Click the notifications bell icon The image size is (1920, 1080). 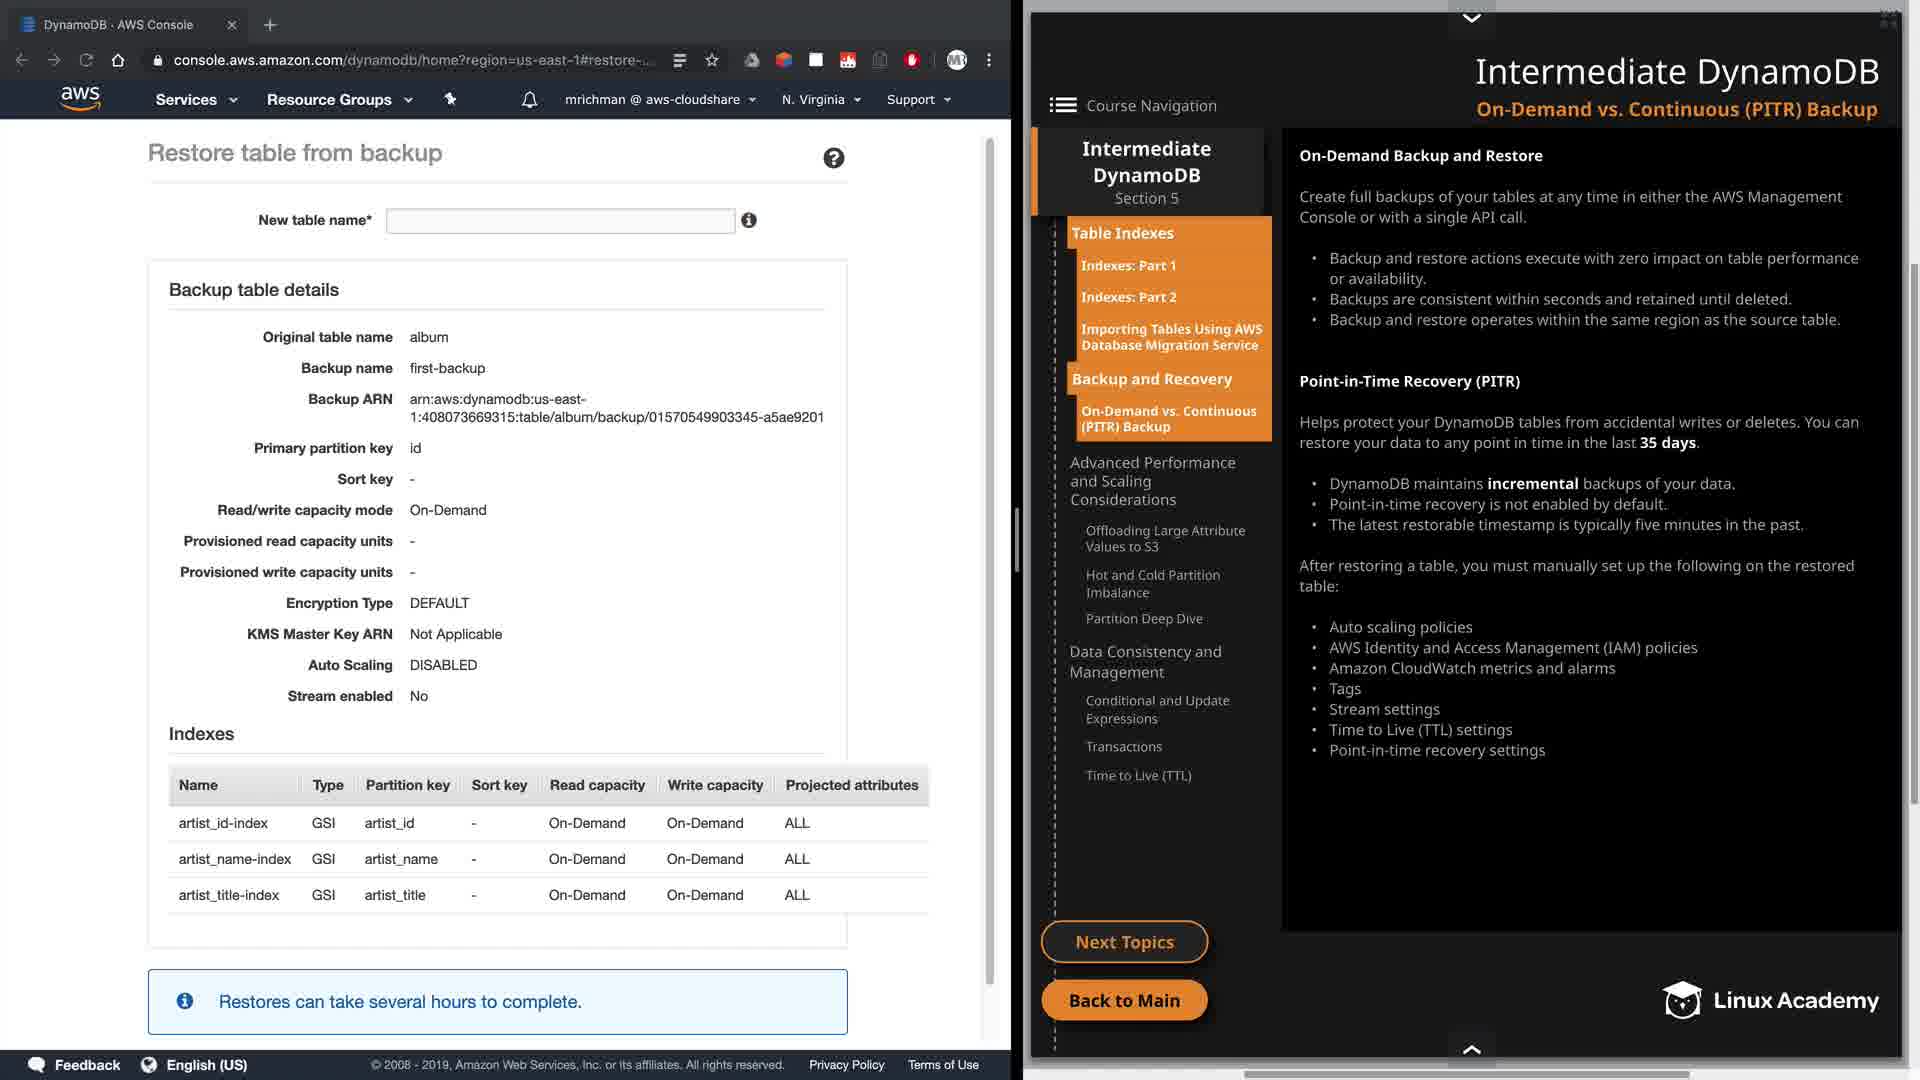click(530, 100)
